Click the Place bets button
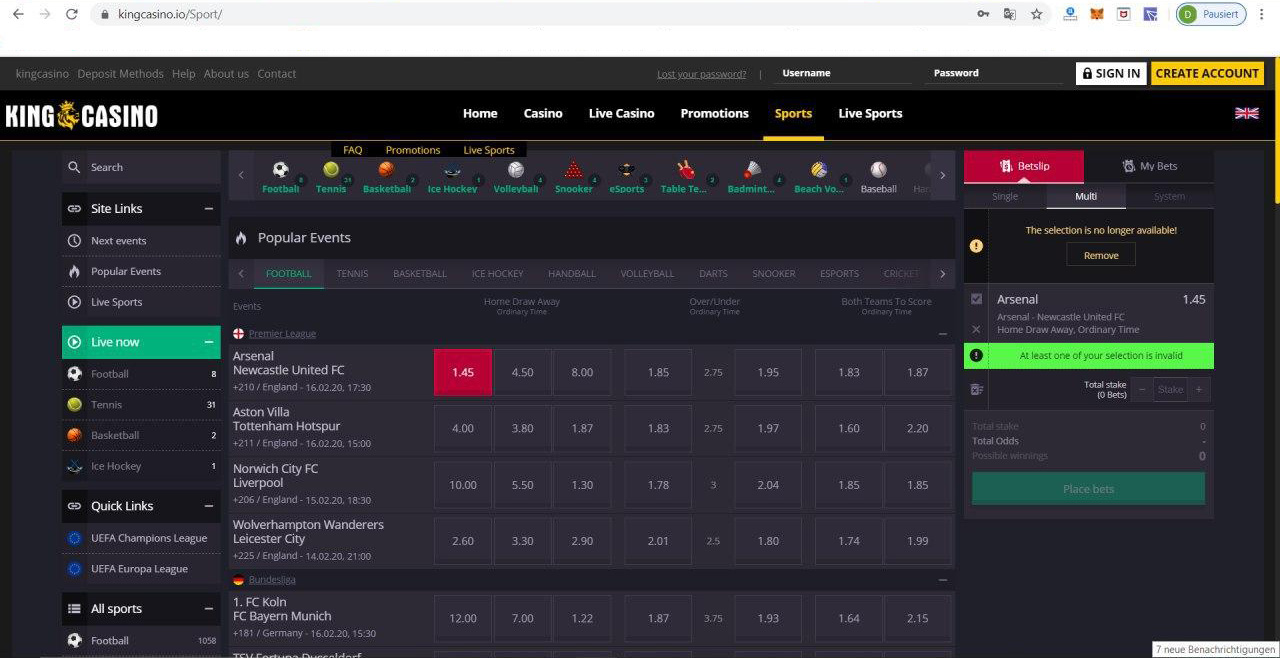This screenshot has height=658, width=1280. (x=1088, y=489)
